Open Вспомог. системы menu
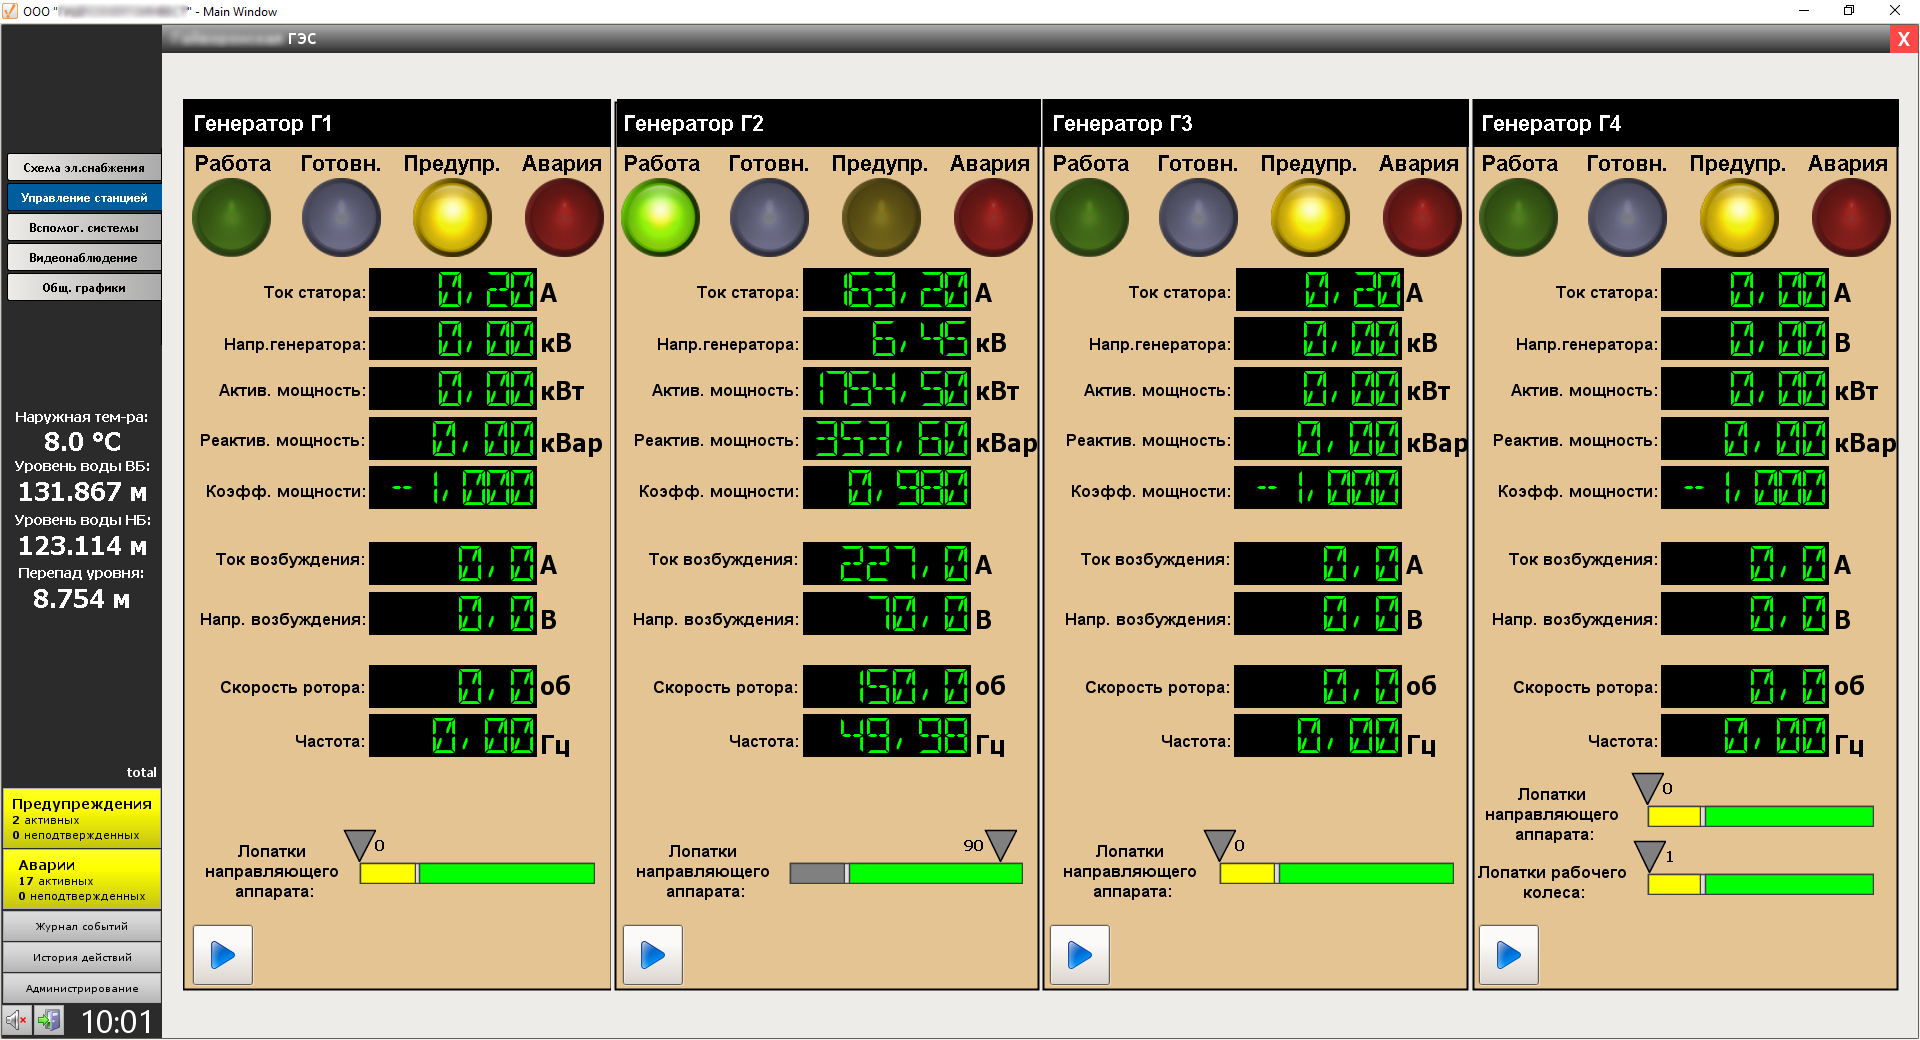 tap(84, 228)
